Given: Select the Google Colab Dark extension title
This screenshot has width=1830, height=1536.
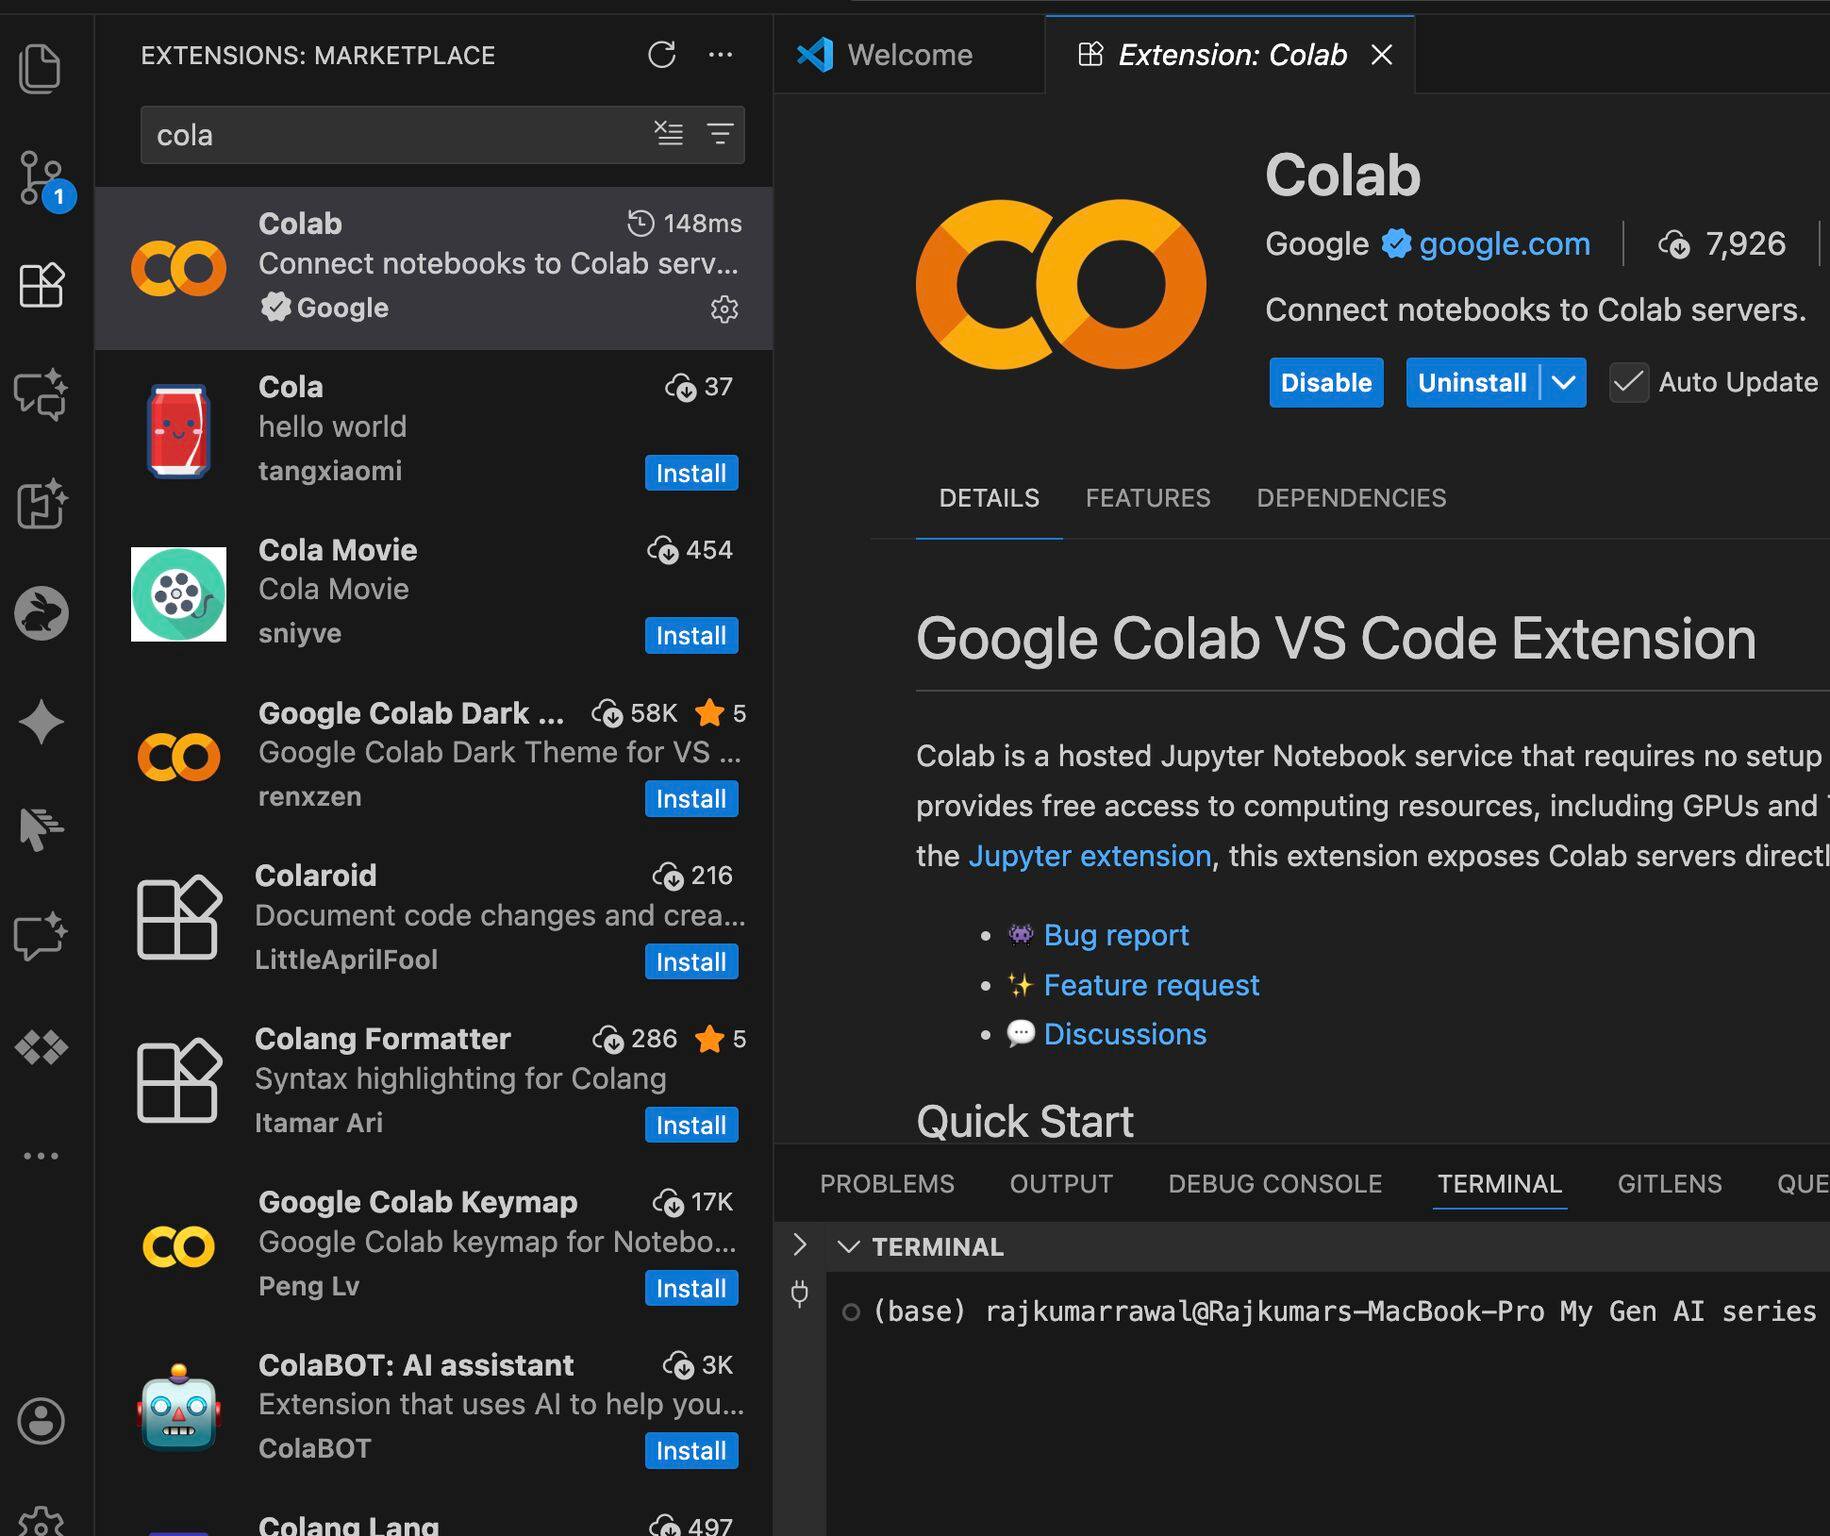Looking at the screenshot, I should pos(411,713).
